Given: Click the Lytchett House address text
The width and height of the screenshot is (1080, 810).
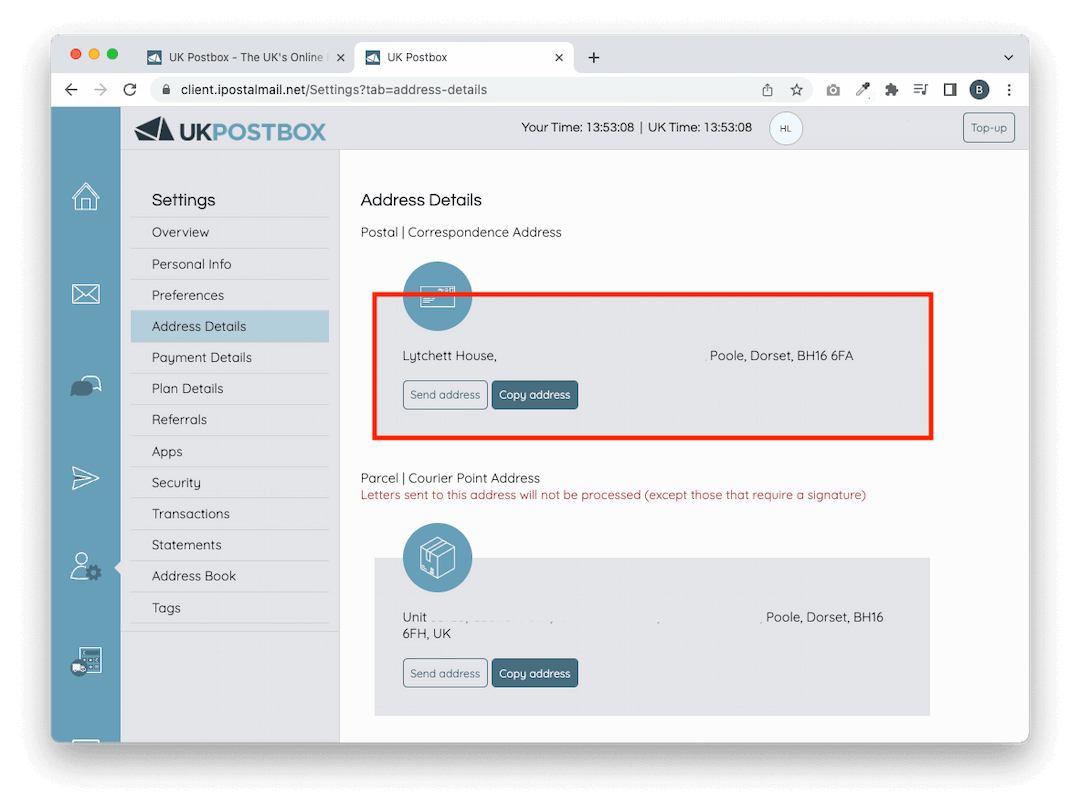Looking at the screenshot, I should [x=627, y=355].
